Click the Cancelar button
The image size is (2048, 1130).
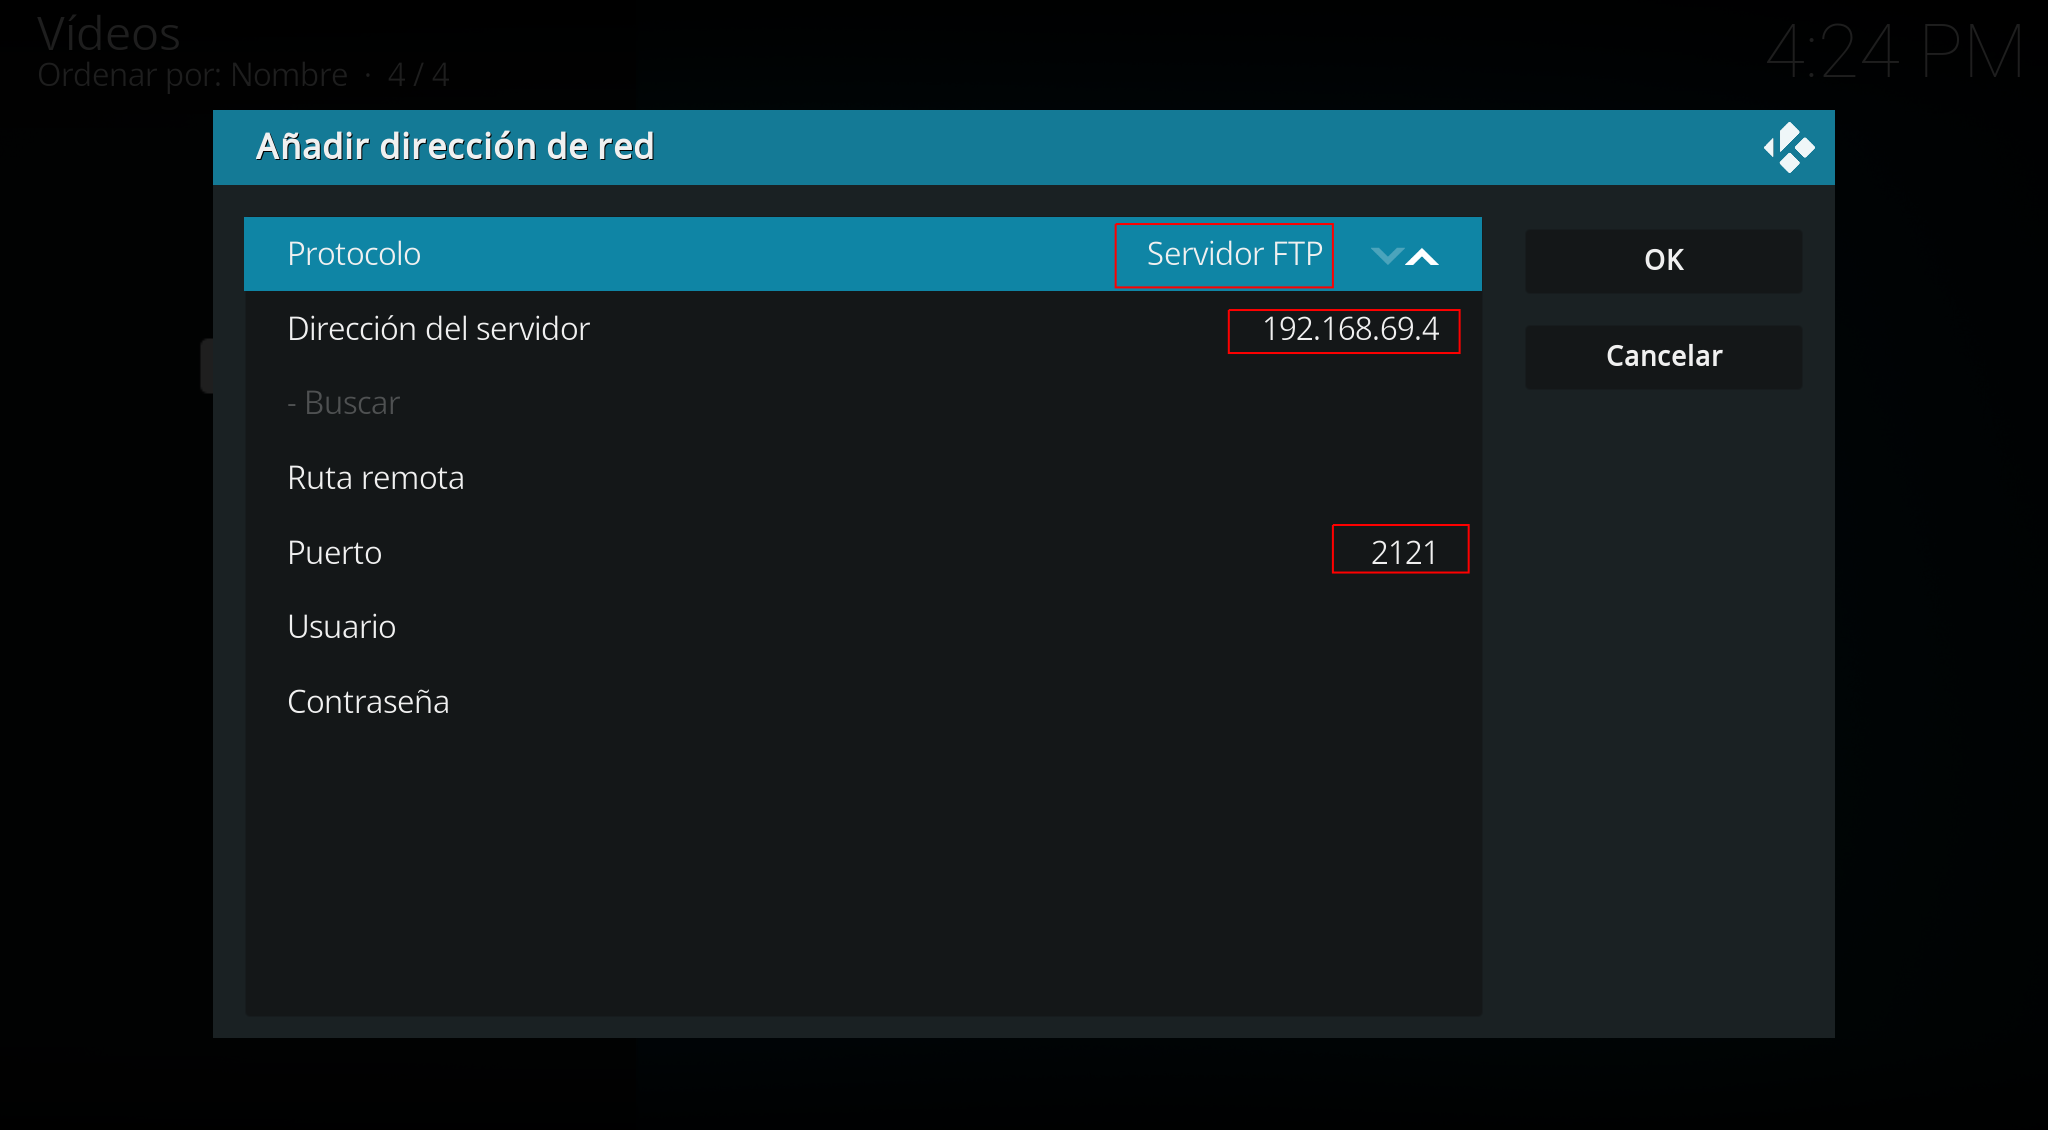pyautogui.click(x=1664, y=356)
